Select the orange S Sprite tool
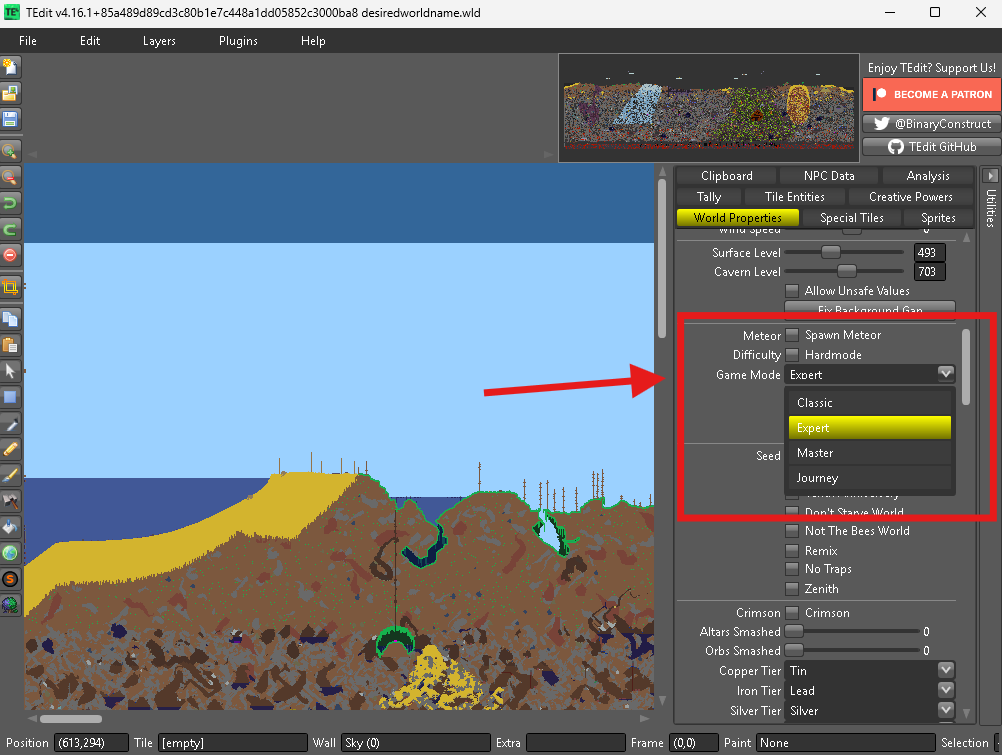 coord(10,579)
